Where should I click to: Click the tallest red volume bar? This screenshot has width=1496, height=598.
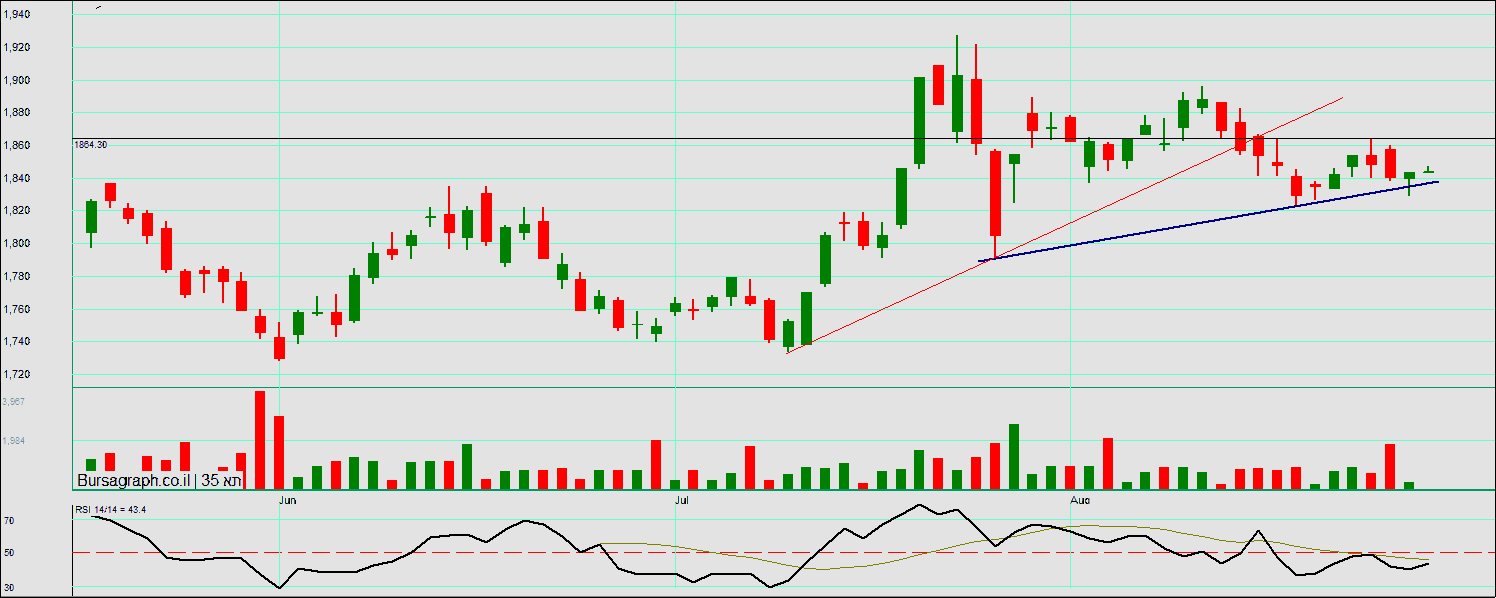tap(260, 440)
